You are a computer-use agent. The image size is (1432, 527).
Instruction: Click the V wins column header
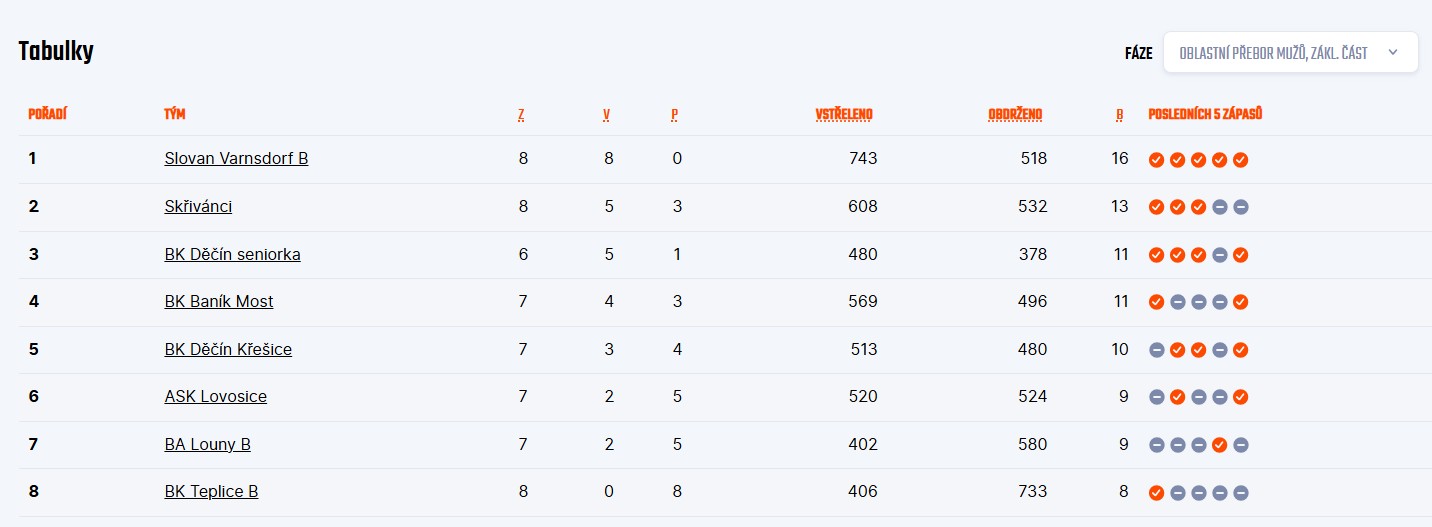click(x=606, y=114)
